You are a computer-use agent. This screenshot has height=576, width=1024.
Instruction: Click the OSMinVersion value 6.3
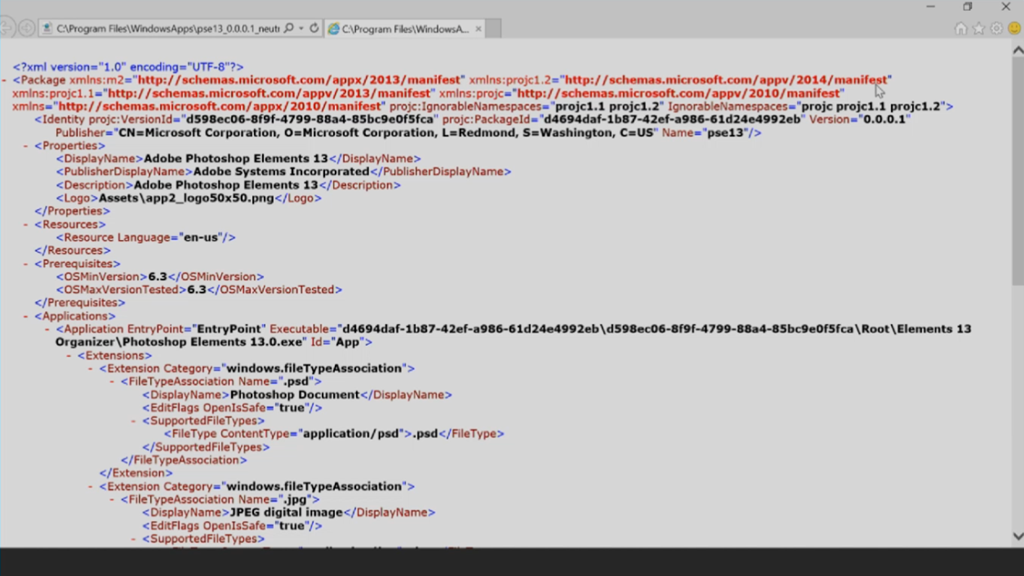[x=157, y=277]
